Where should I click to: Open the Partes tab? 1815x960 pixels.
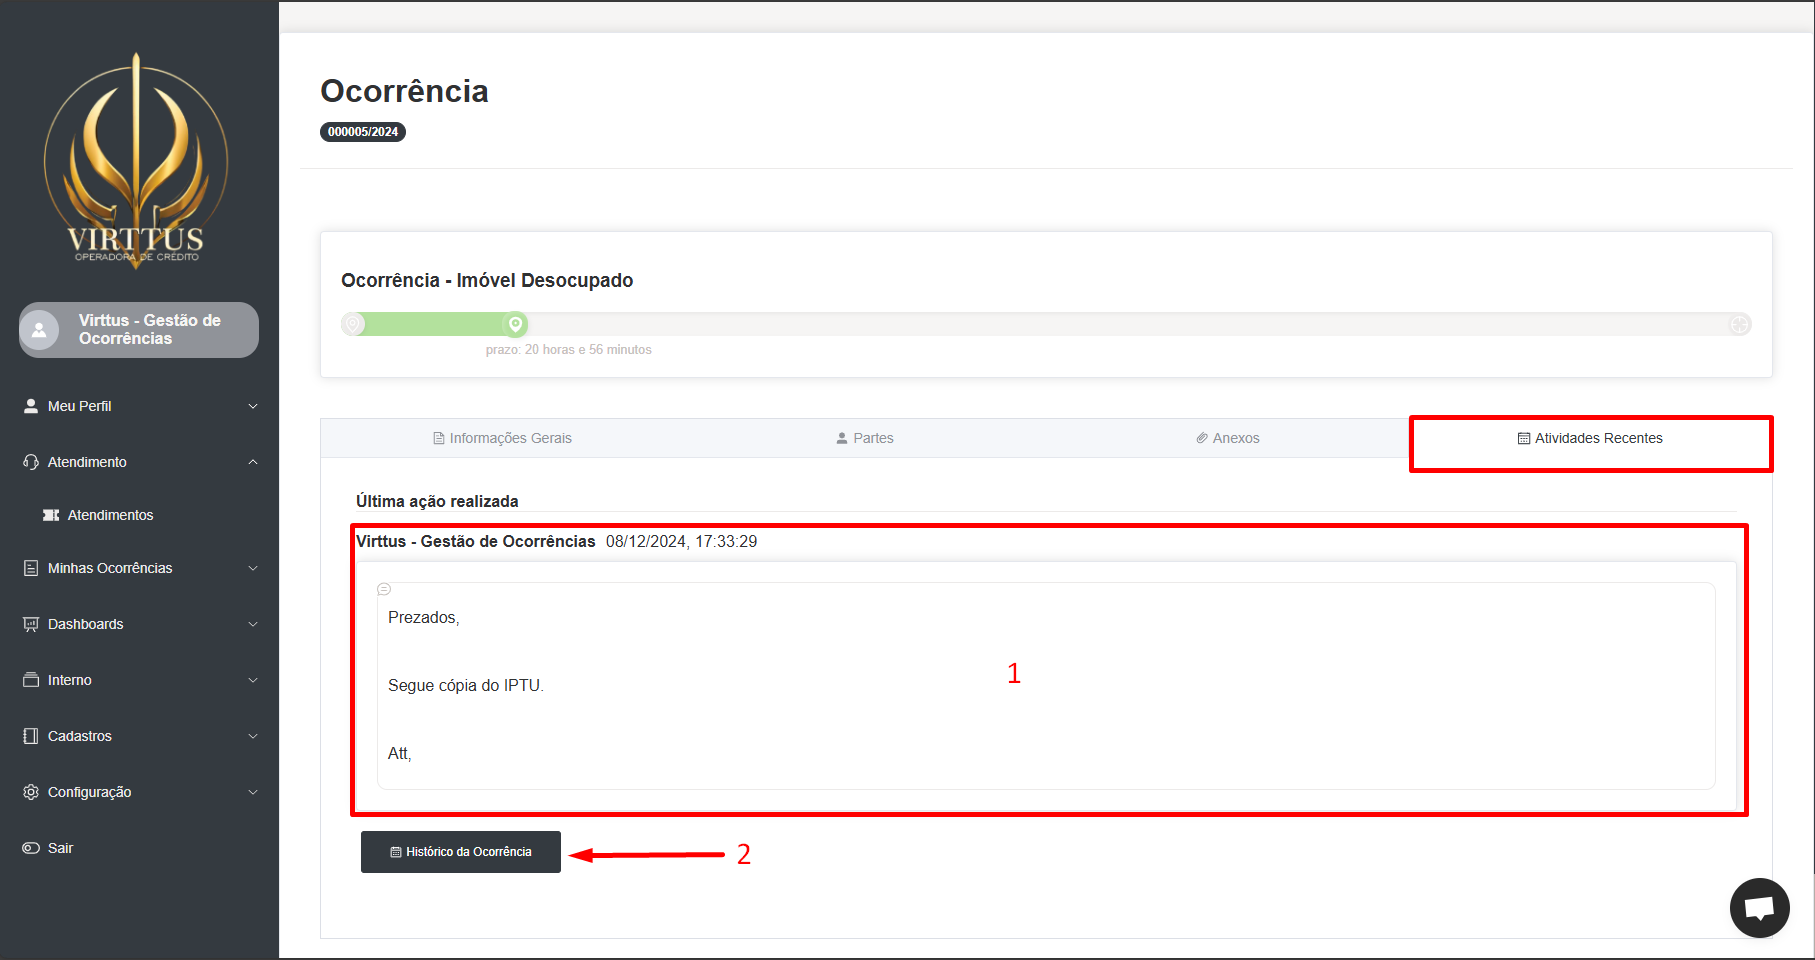pos(865,438)
